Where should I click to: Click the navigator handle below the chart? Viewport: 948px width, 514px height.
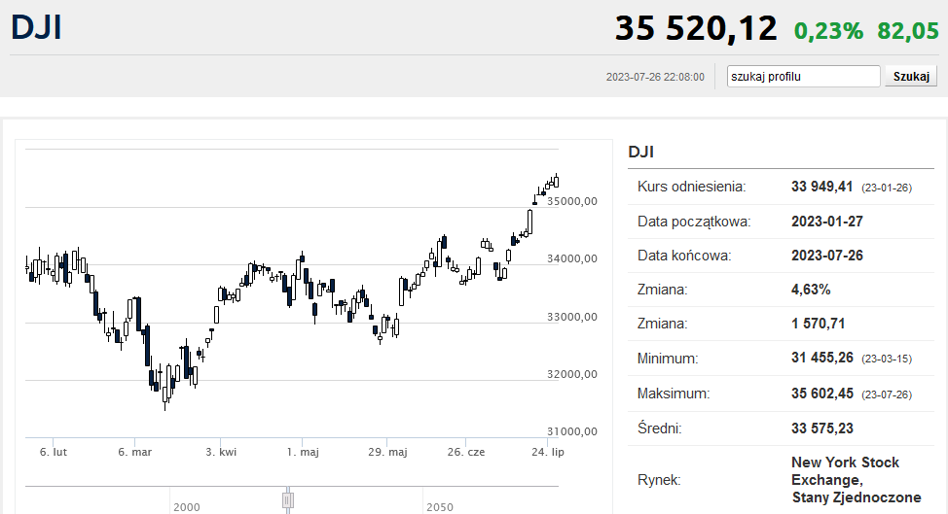[288, 500]
